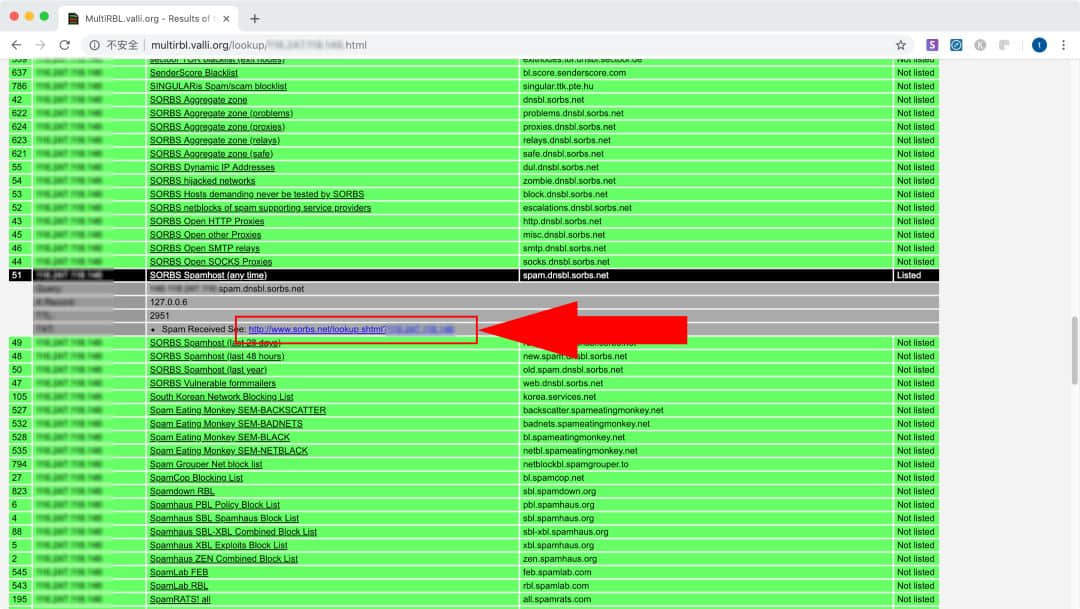Close the MultiRBL.valli.org tab
Image resolution: width=1080 pixels, height=609 pixels.
(x=226, y=19)
